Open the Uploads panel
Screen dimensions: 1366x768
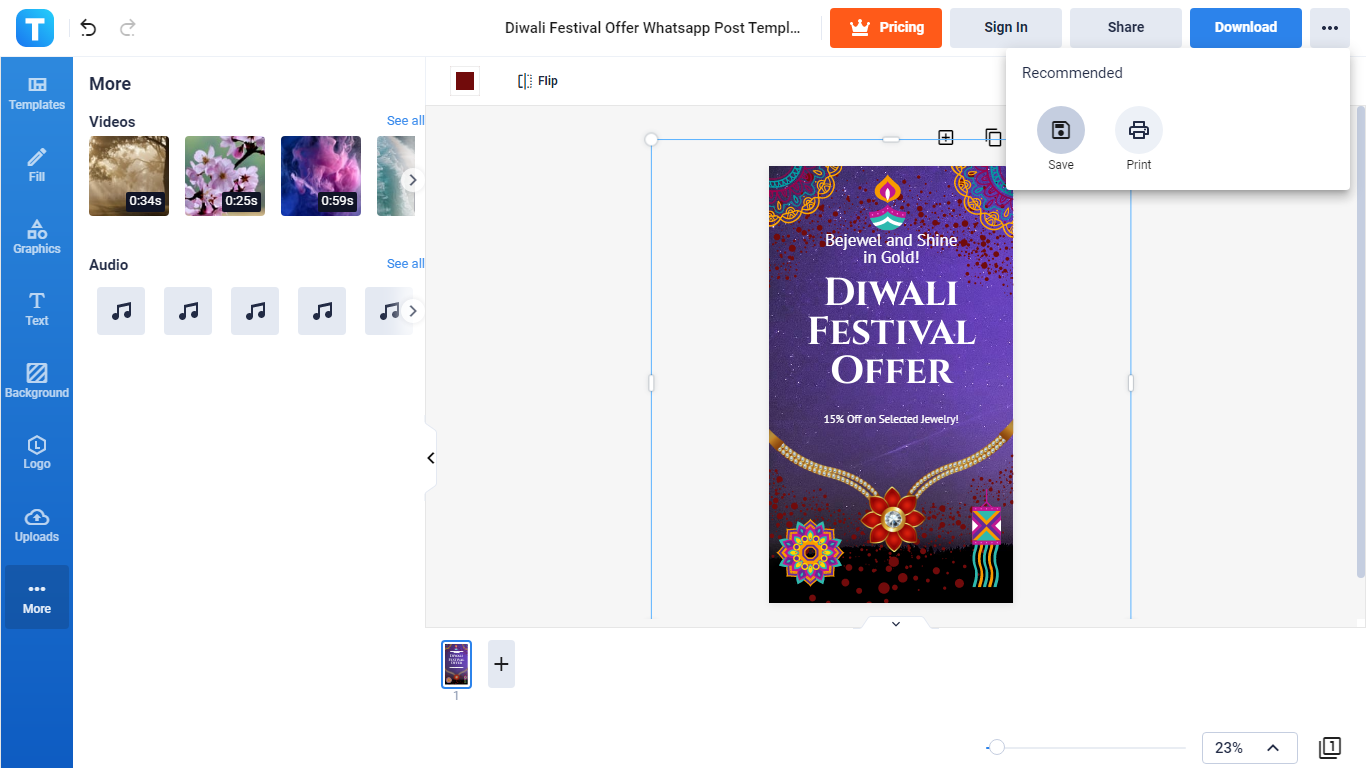pyautogui.click(x=37, y=525)
